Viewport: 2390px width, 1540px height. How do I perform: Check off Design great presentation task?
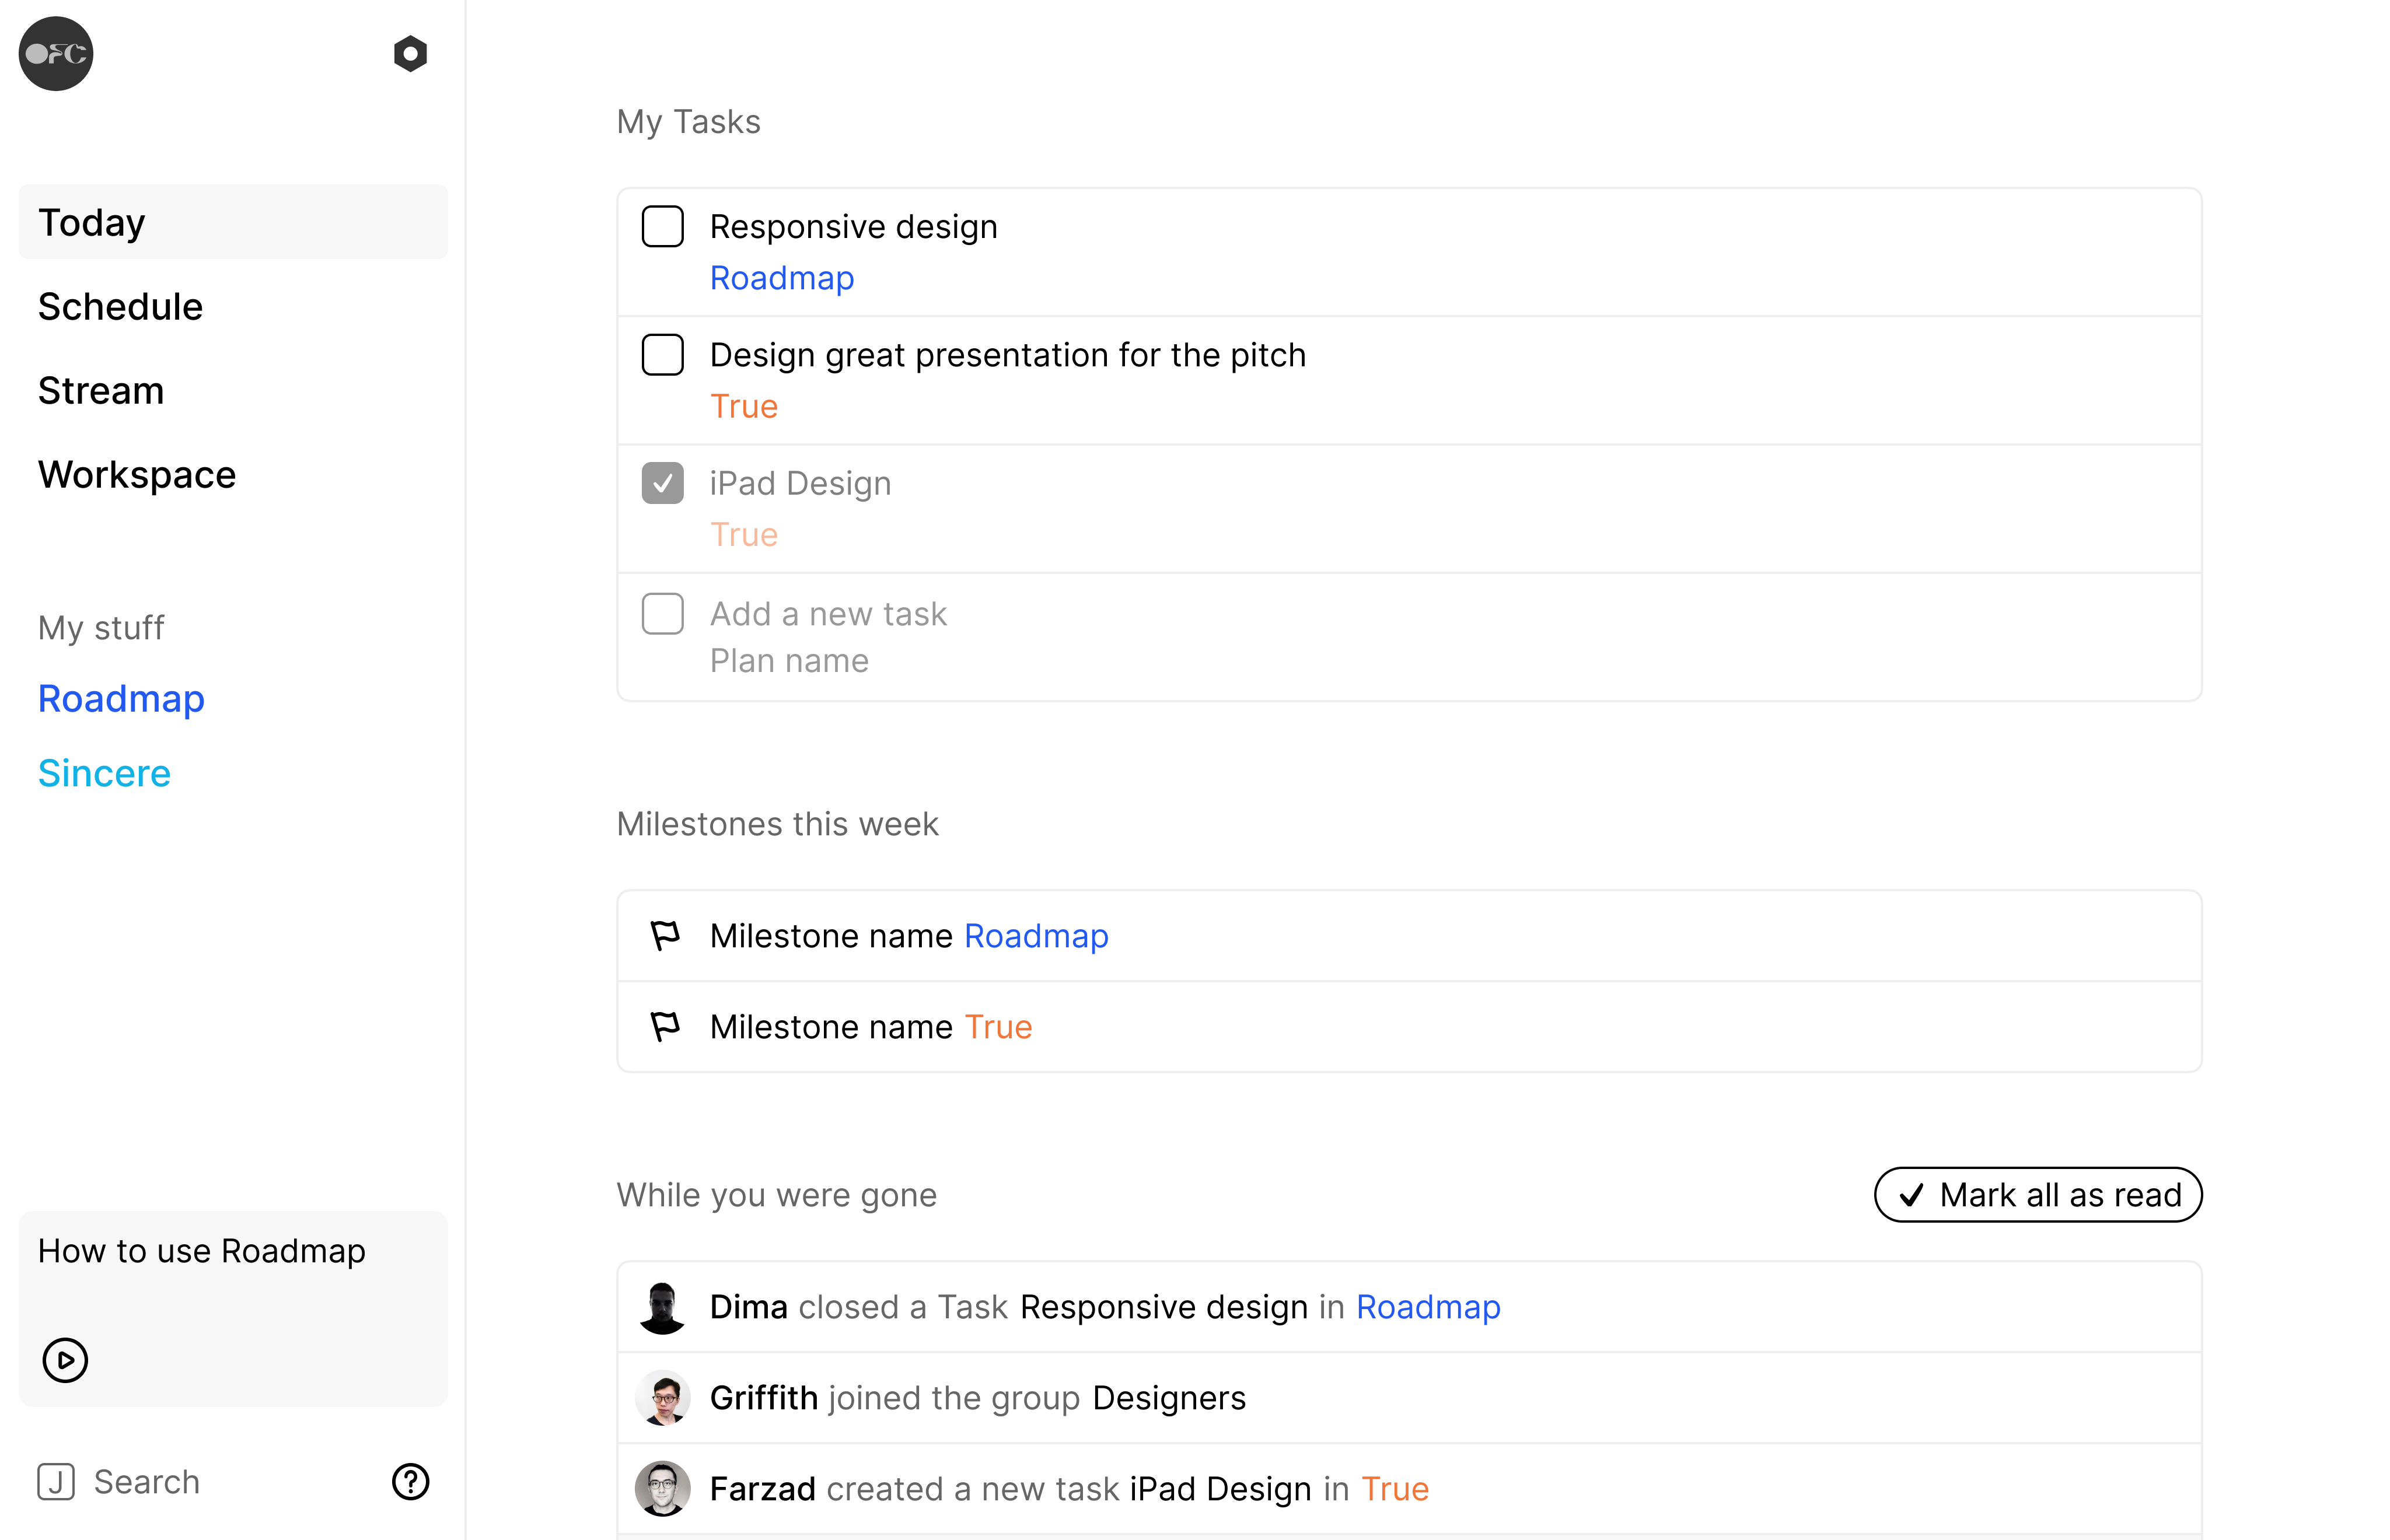[662, 355]
